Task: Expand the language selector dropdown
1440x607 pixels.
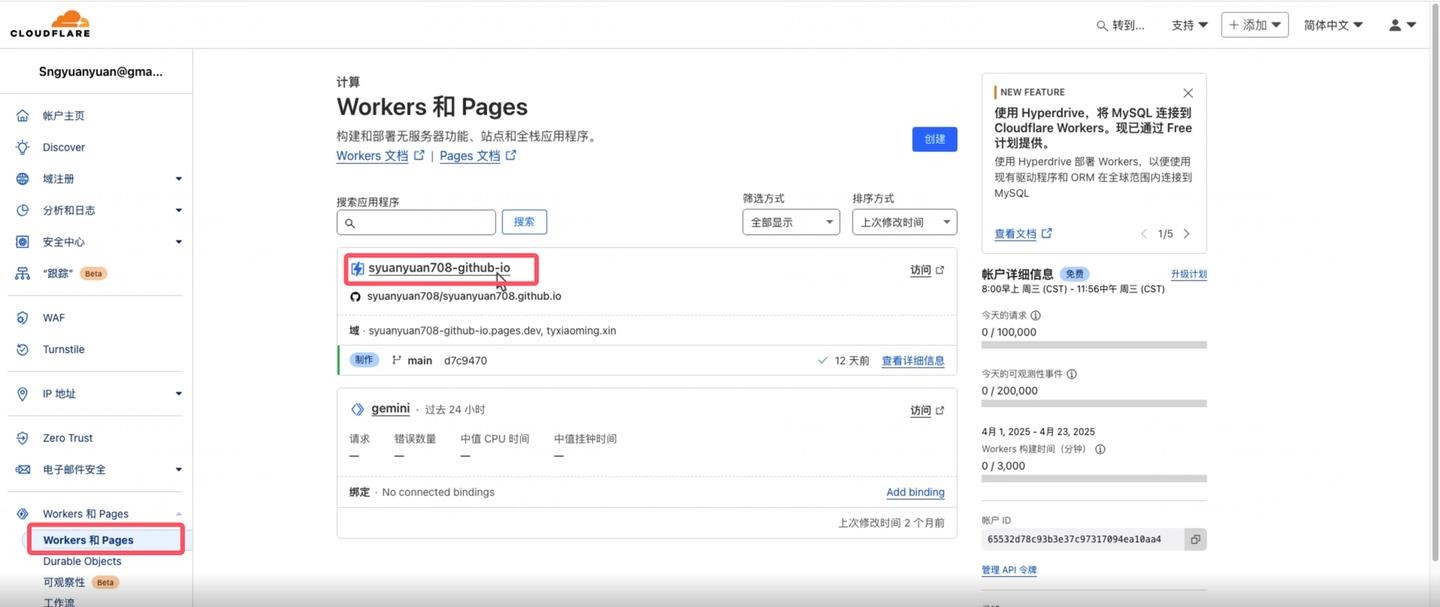Action: 1333,25
